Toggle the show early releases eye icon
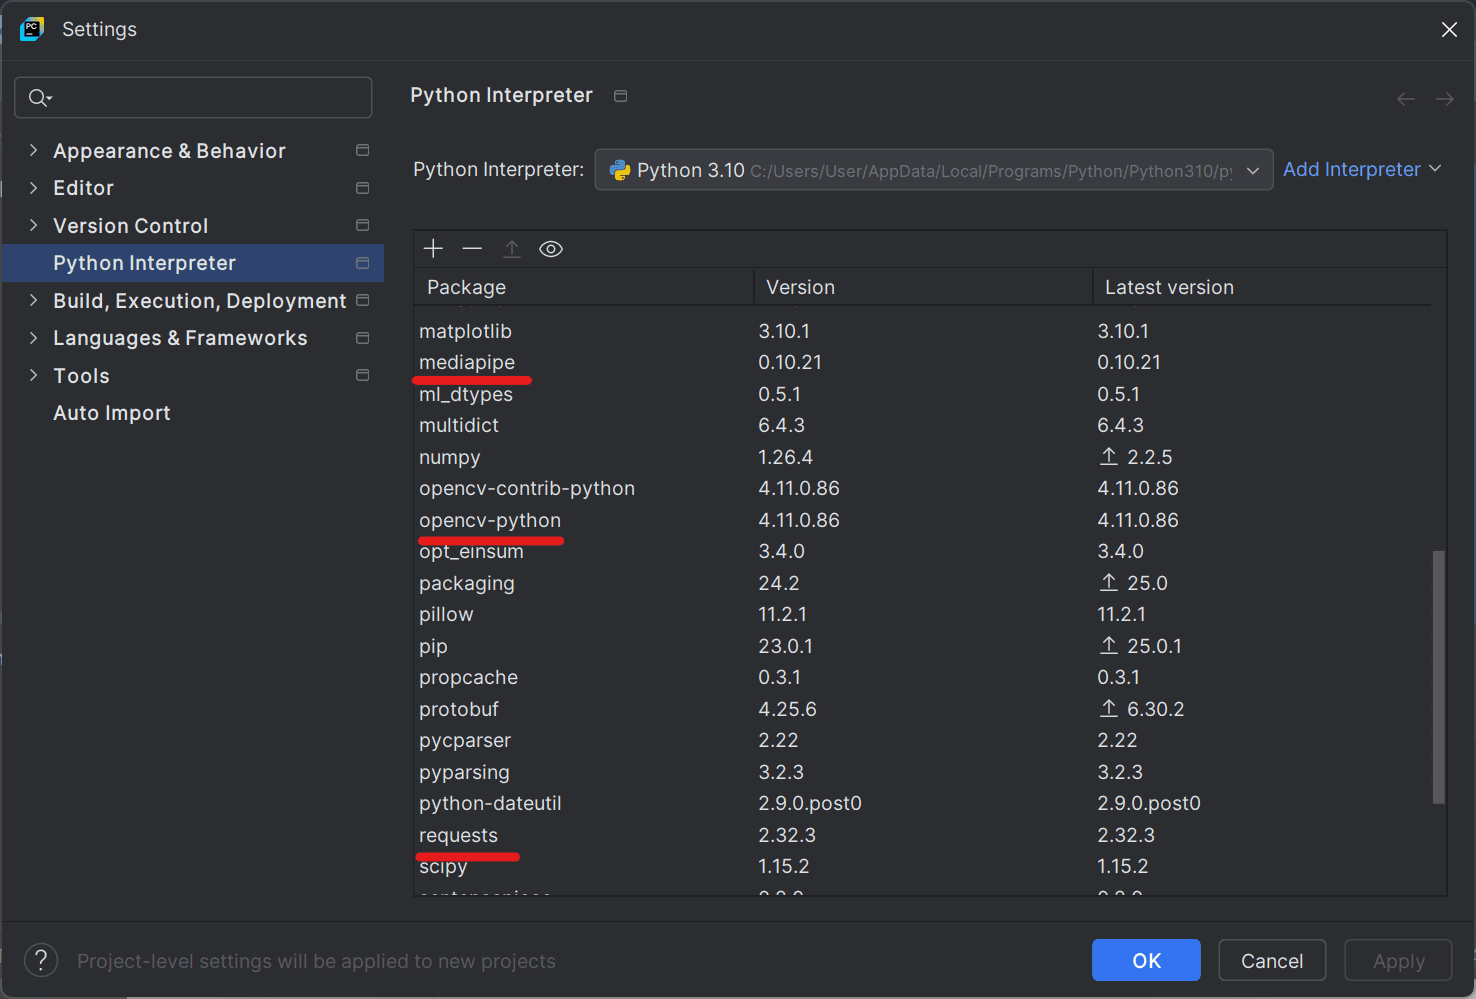Image resolution: width=1476 pixels, height=999 pixels. click(551, 249)
